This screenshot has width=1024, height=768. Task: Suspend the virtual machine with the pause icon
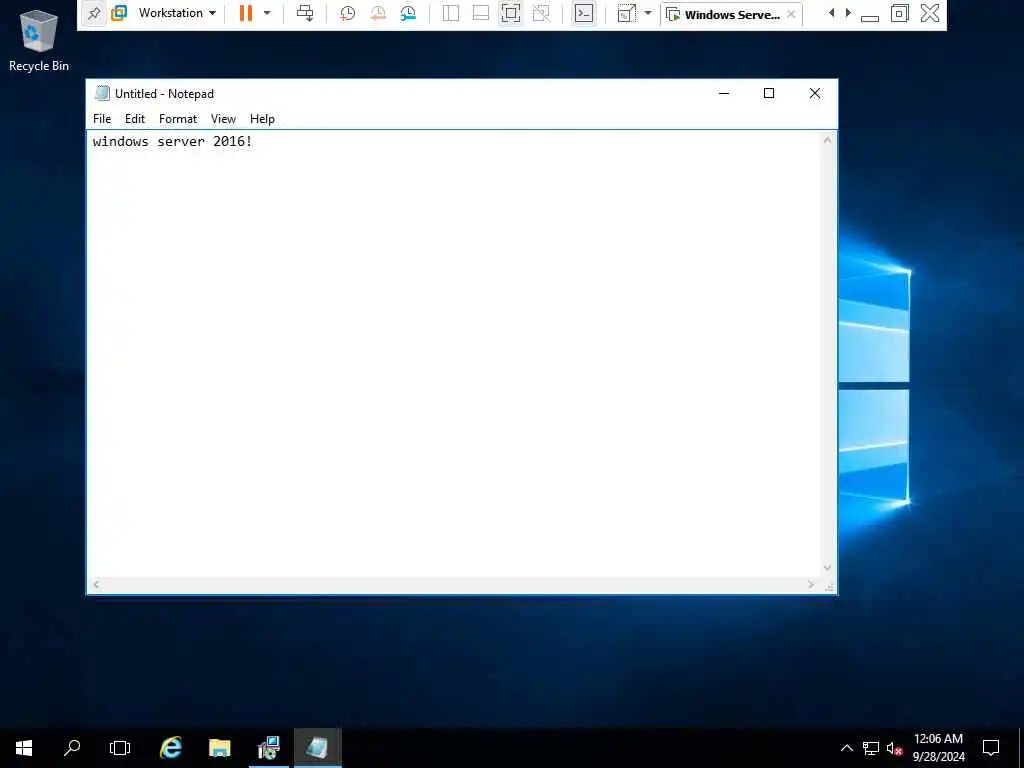246,13
